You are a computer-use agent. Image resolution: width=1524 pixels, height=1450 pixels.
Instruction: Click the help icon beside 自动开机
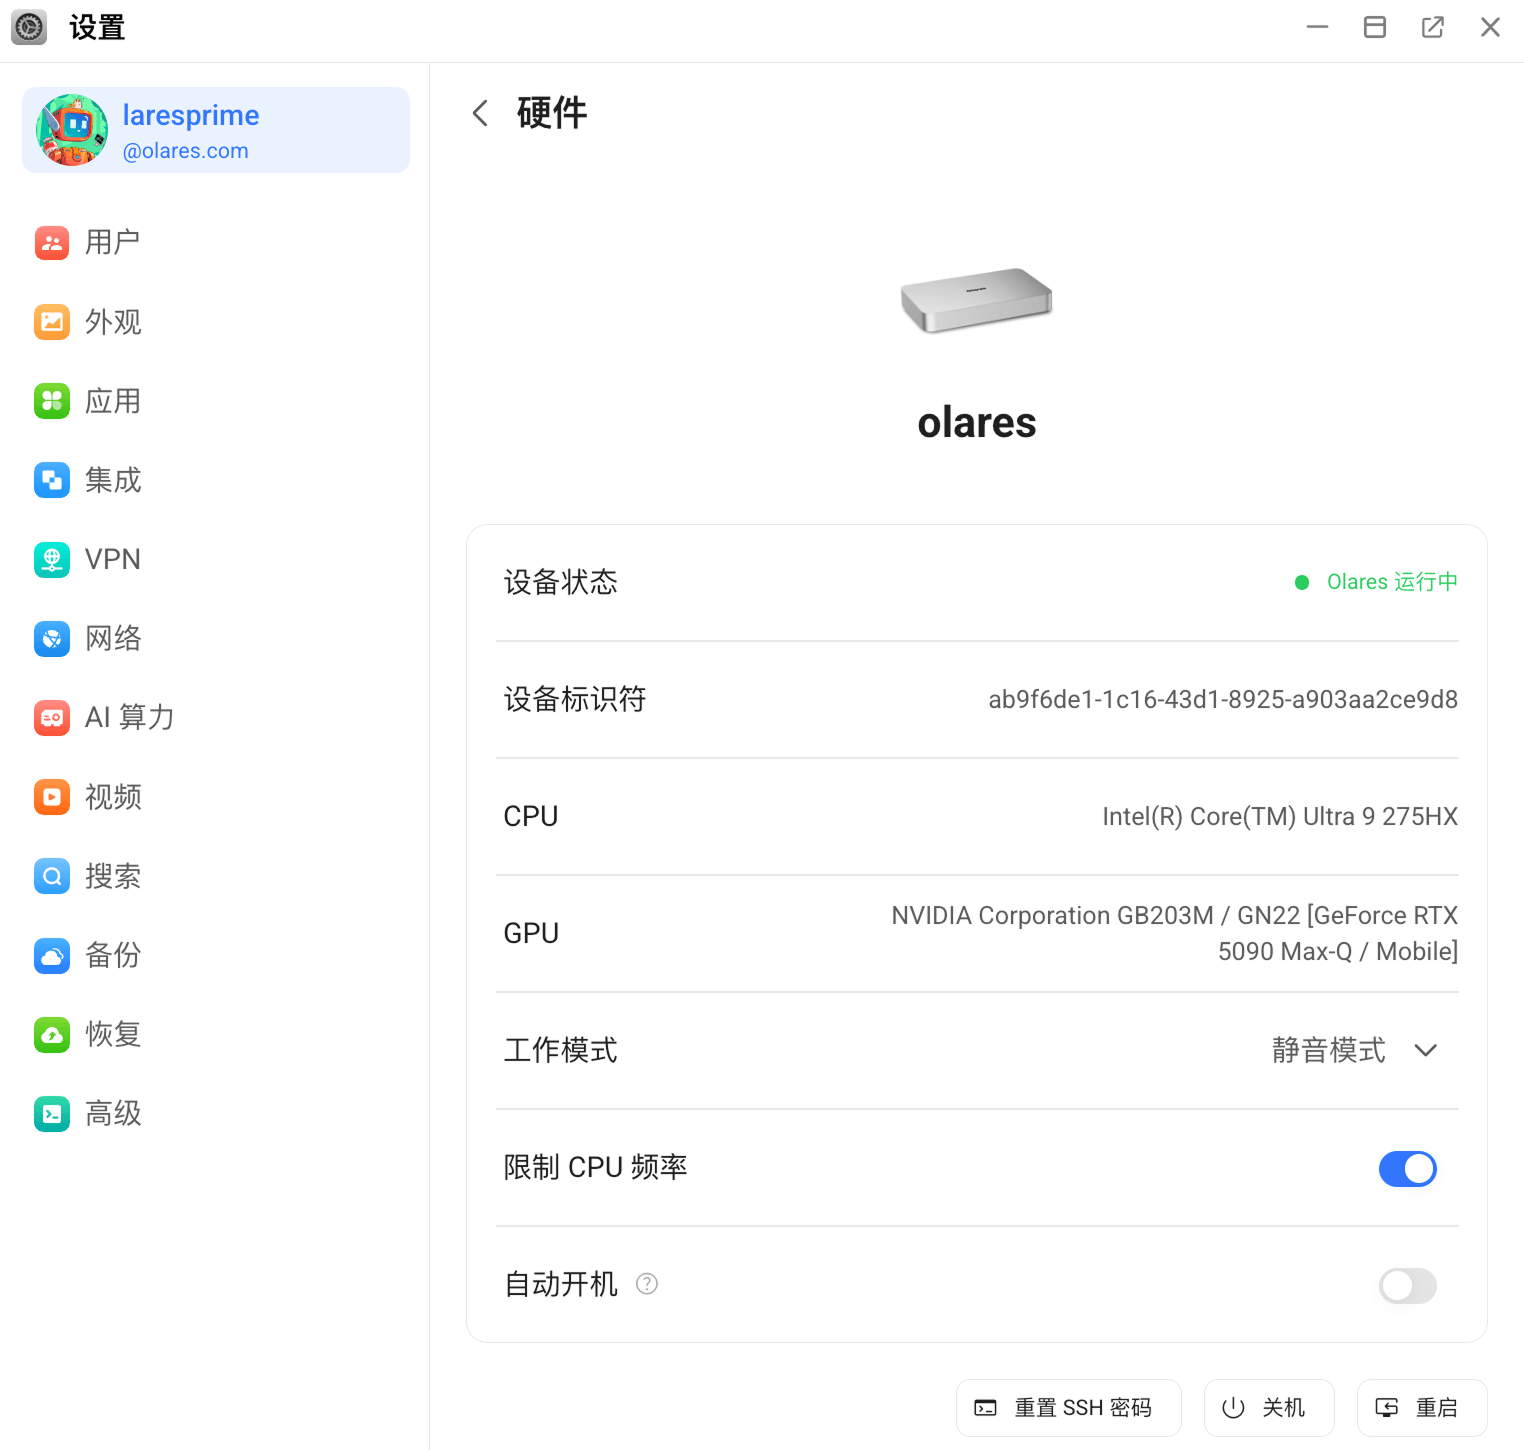tap(647, 1284)
